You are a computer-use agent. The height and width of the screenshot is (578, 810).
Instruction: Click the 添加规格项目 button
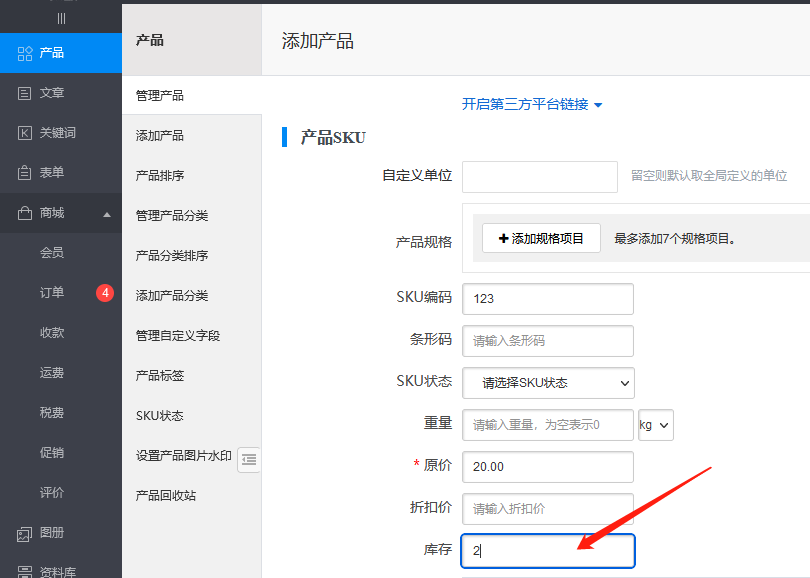pos(541,239)
